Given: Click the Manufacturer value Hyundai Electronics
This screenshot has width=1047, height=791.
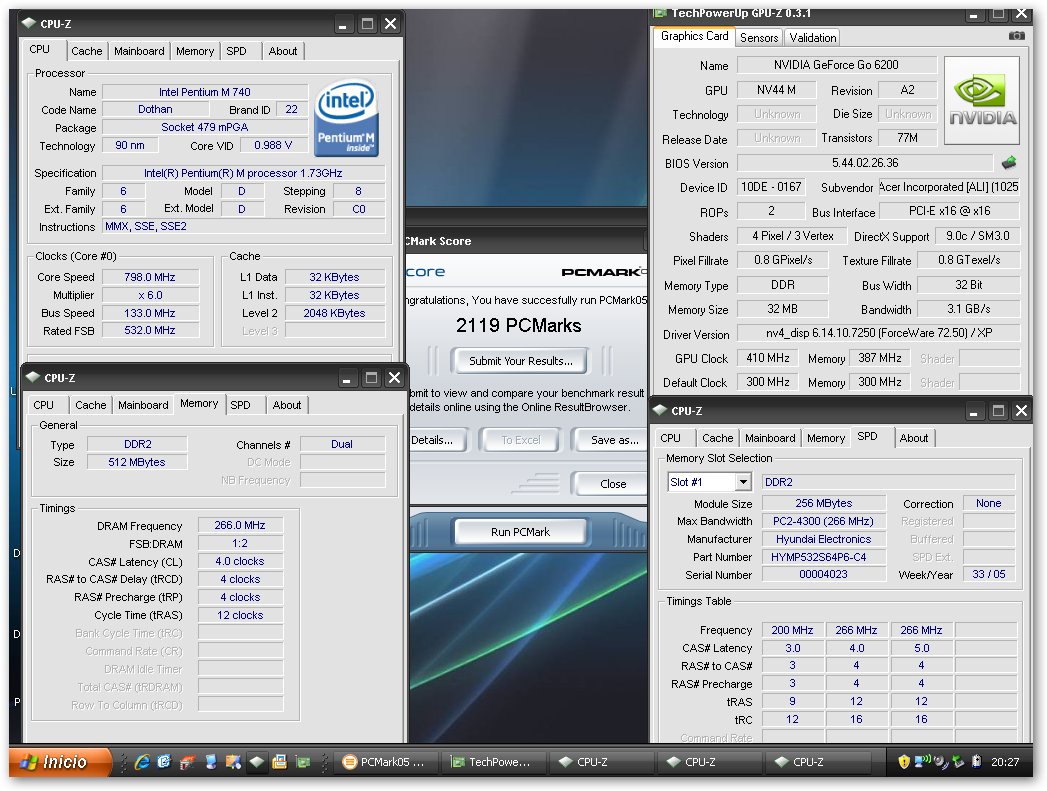Looking at the screenshot, I should click(823, 539).
